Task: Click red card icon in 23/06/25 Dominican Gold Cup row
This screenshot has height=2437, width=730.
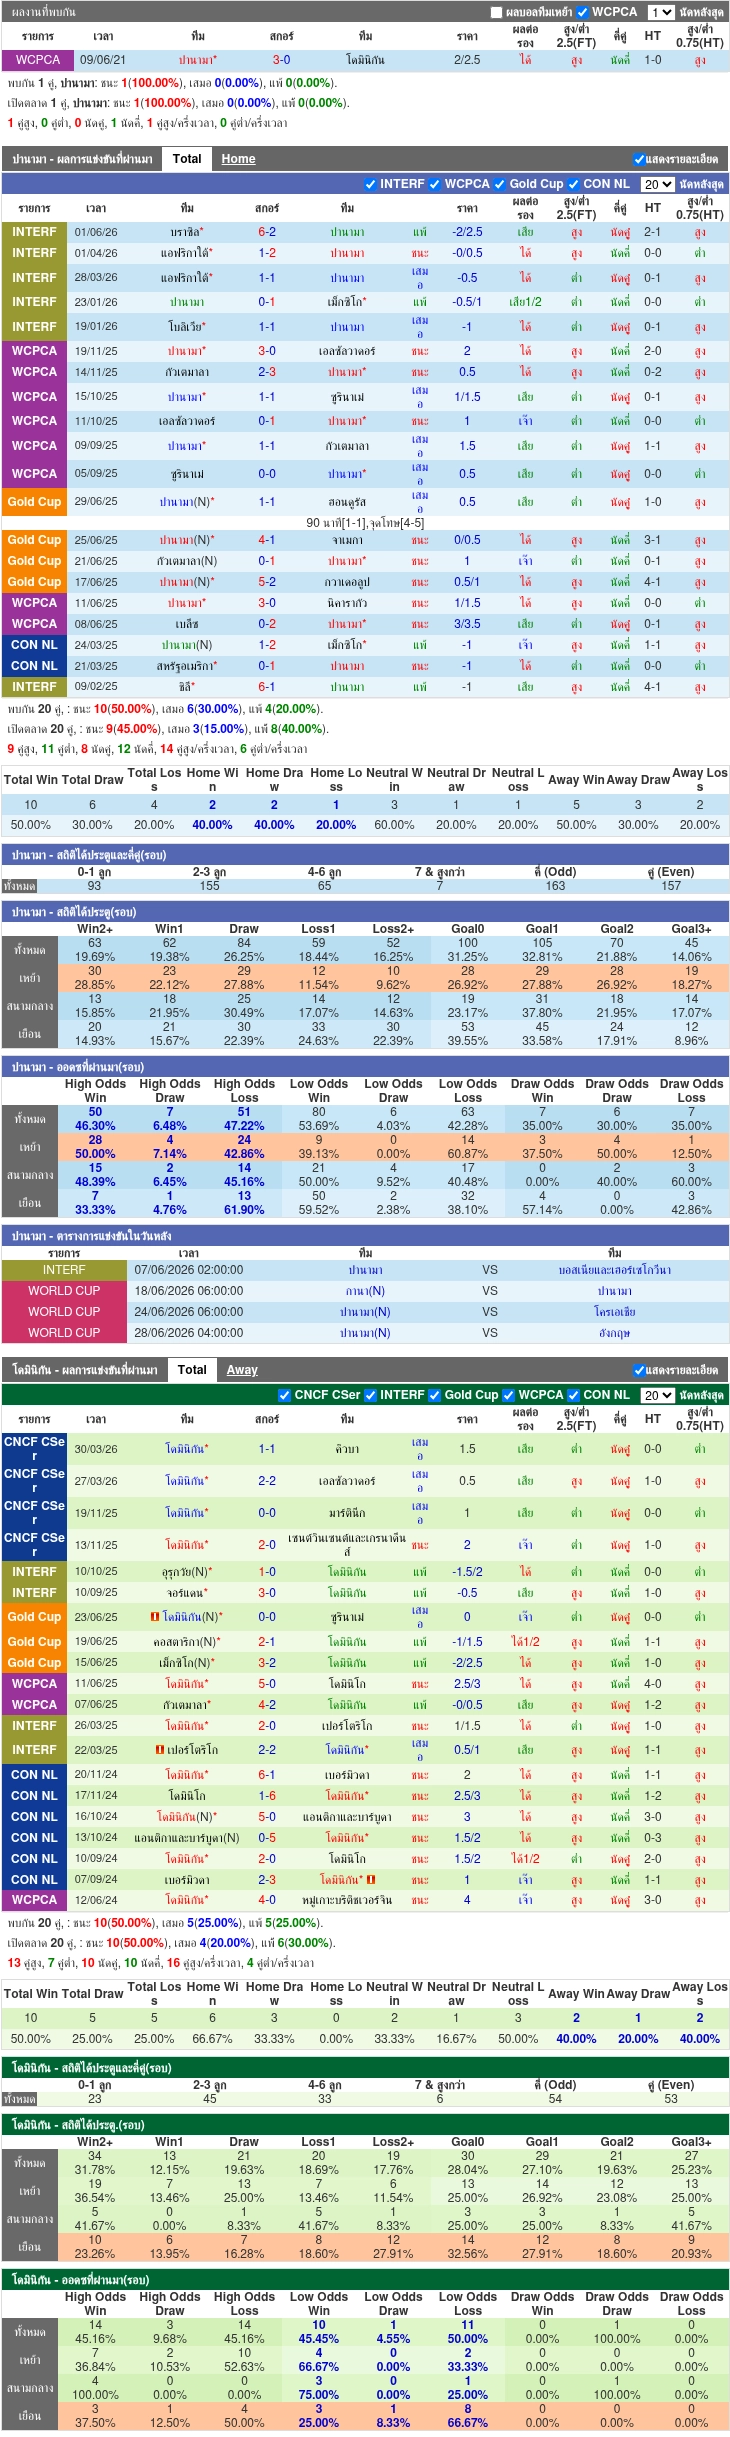Action: click(155, 1616)
